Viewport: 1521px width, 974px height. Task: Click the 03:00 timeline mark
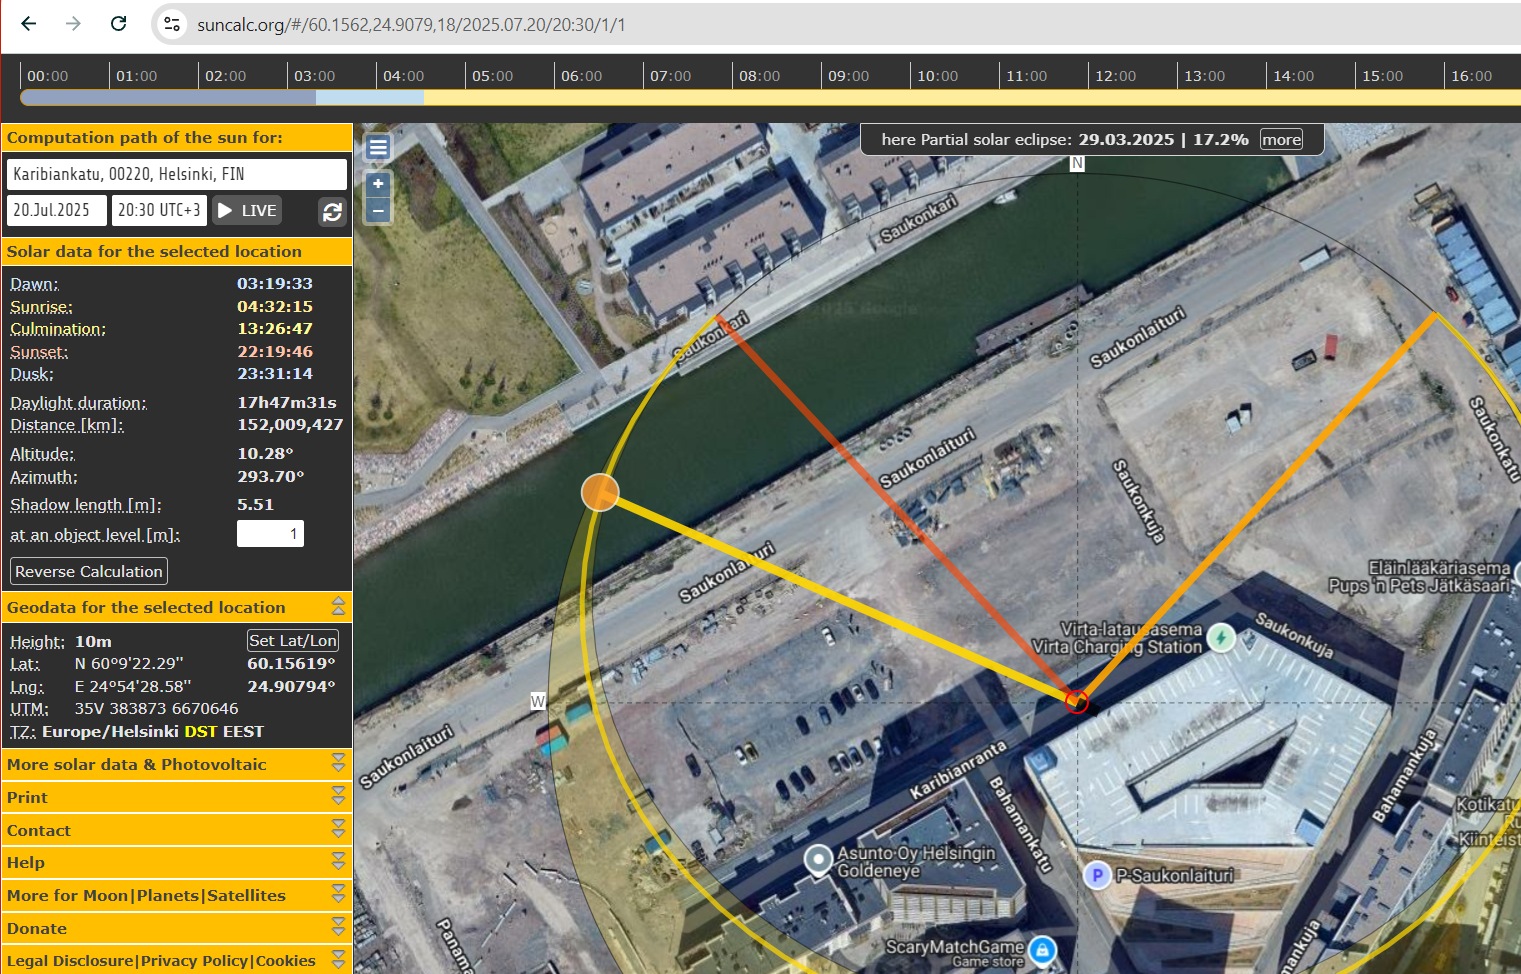314,76
